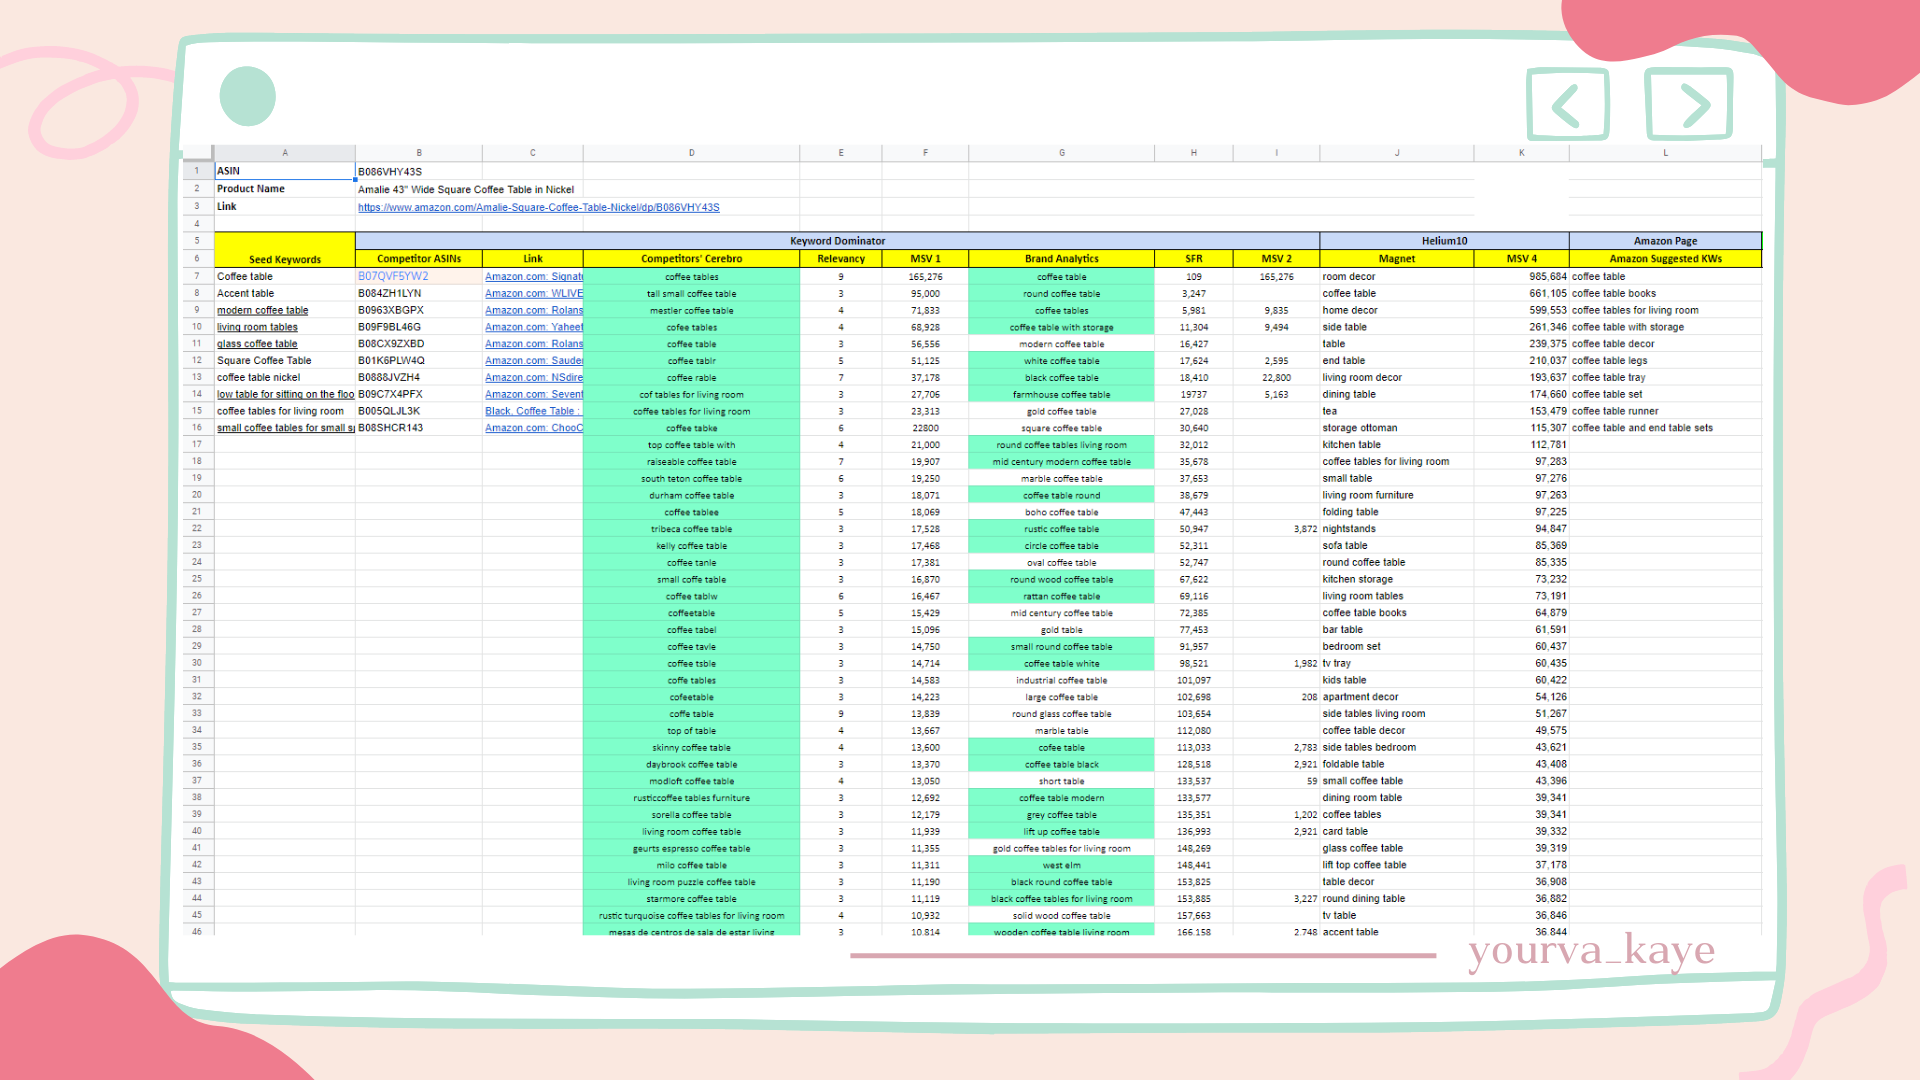Click the 'Amazon Page' header cell

click(1665, 241)
